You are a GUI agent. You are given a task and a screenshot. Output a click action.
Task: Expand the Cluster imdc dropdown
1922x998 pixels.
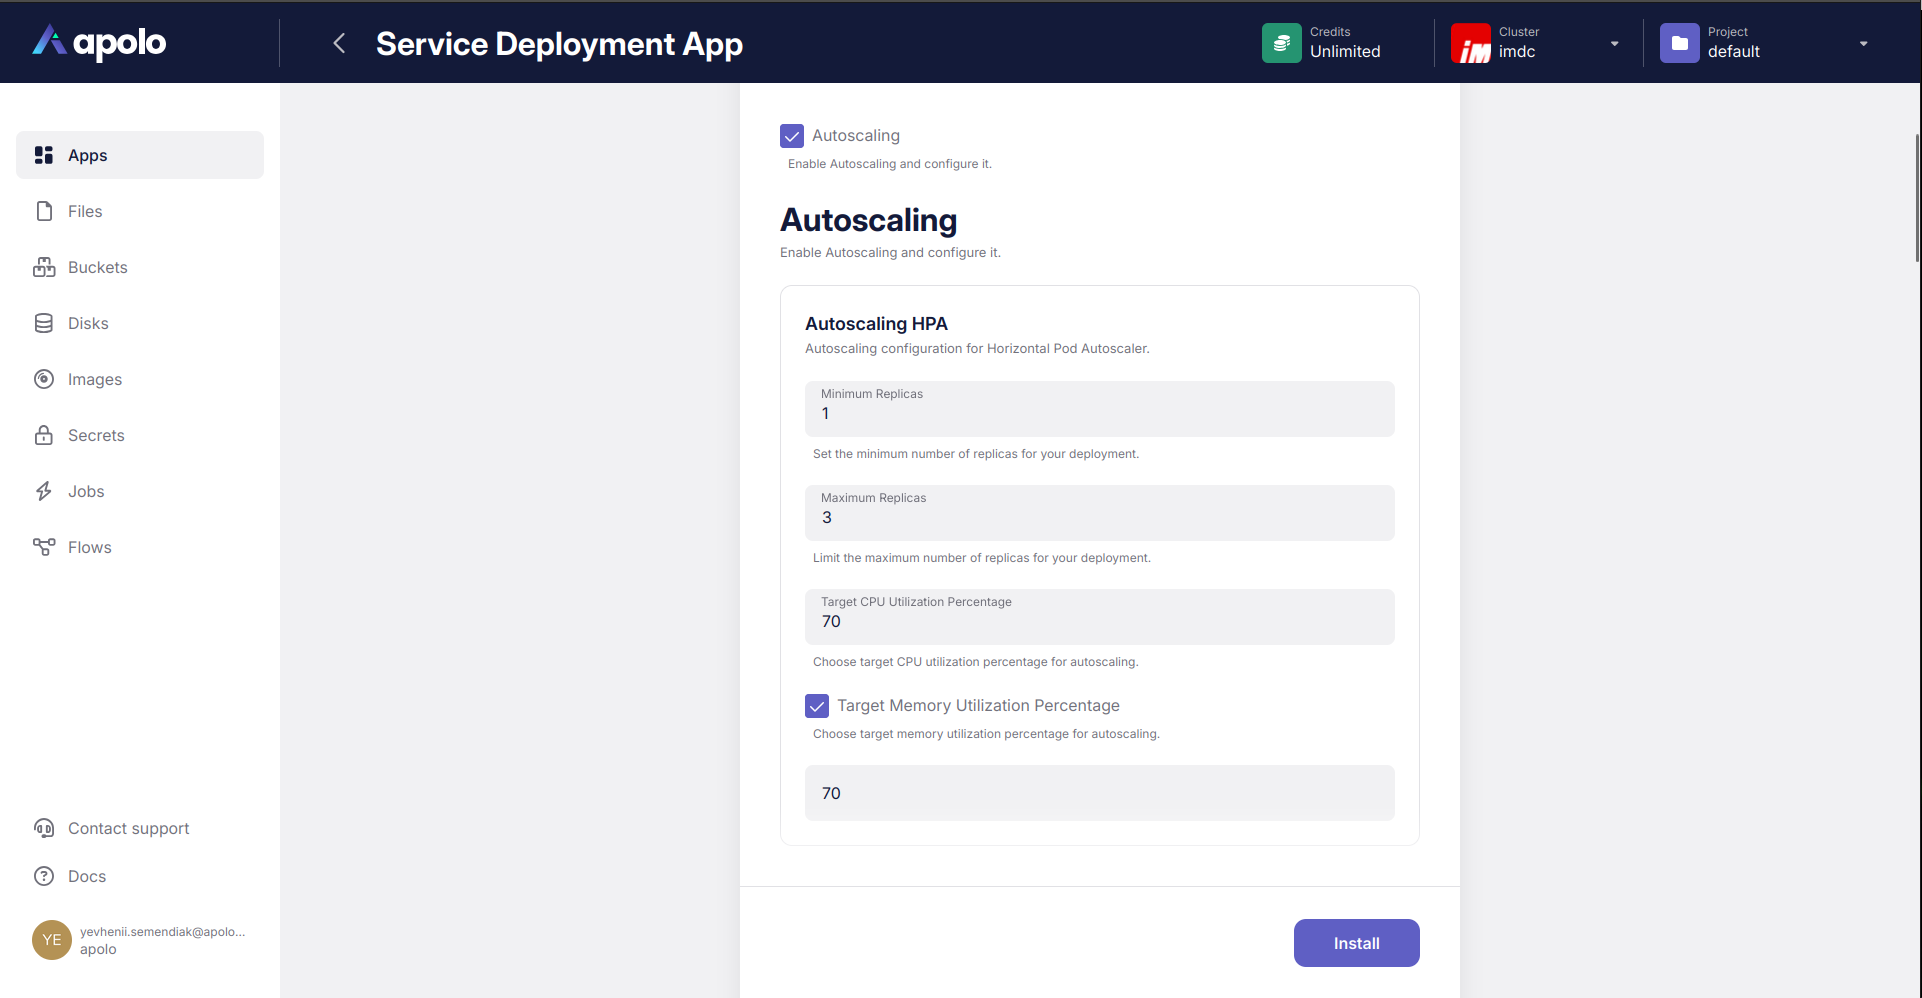tap(1613, 44)
